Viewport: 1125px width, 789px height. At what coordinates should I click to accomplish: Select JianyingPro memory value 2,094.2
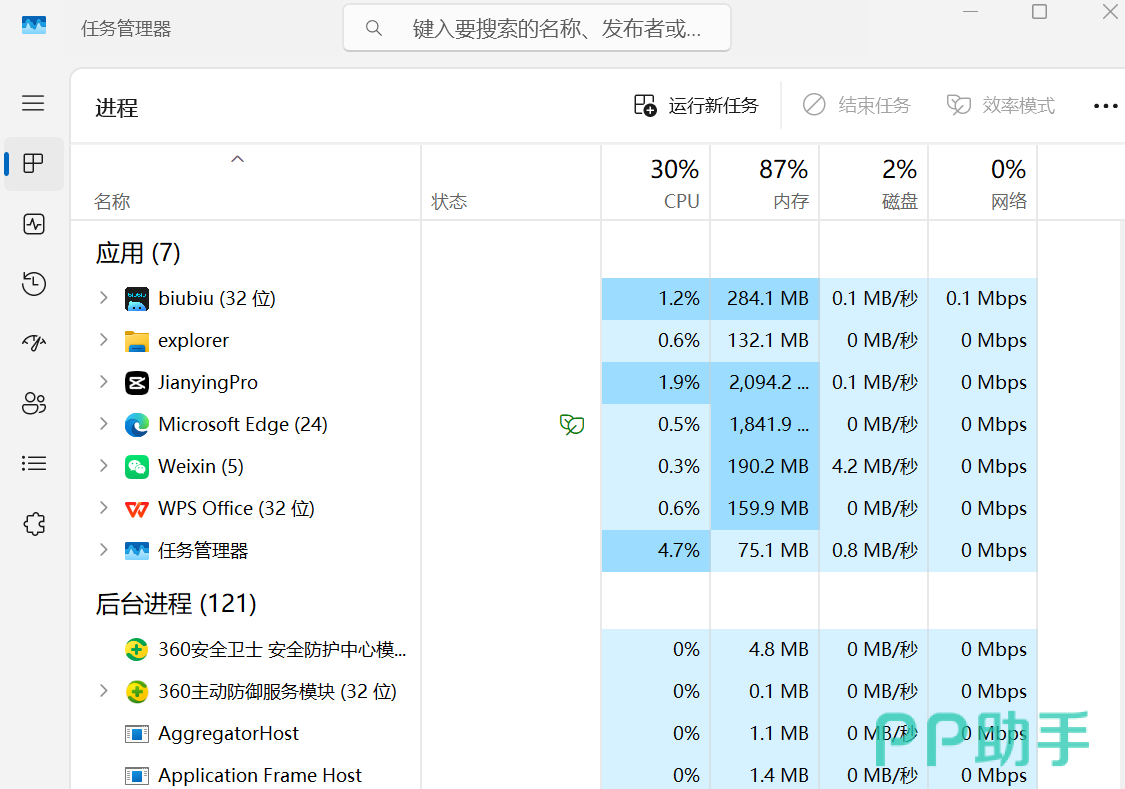point(768,382)
